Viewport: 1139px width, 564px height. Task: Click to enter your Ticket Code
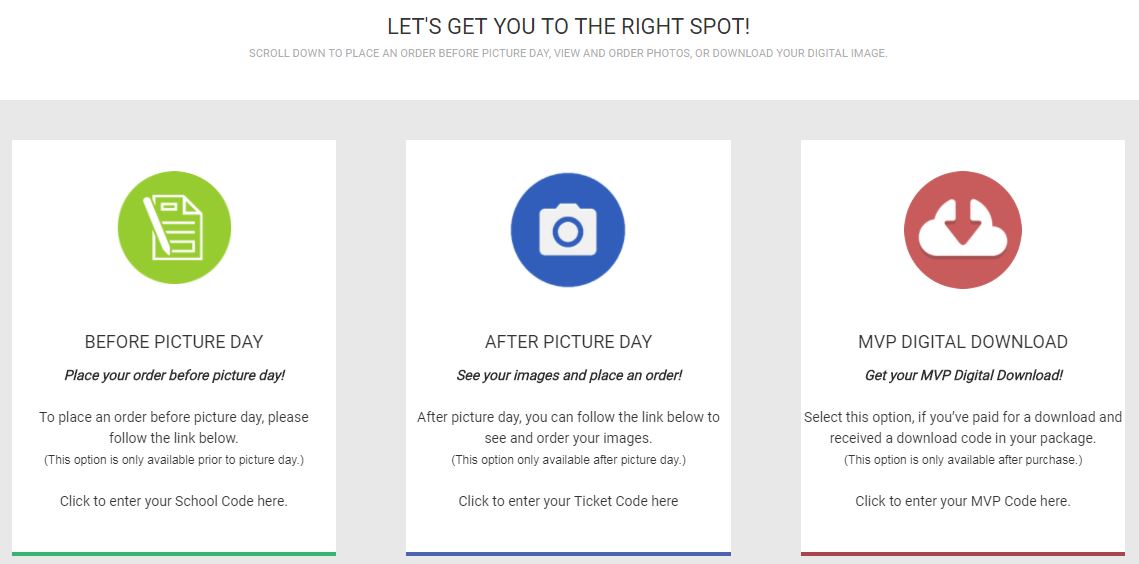[568, 501]
